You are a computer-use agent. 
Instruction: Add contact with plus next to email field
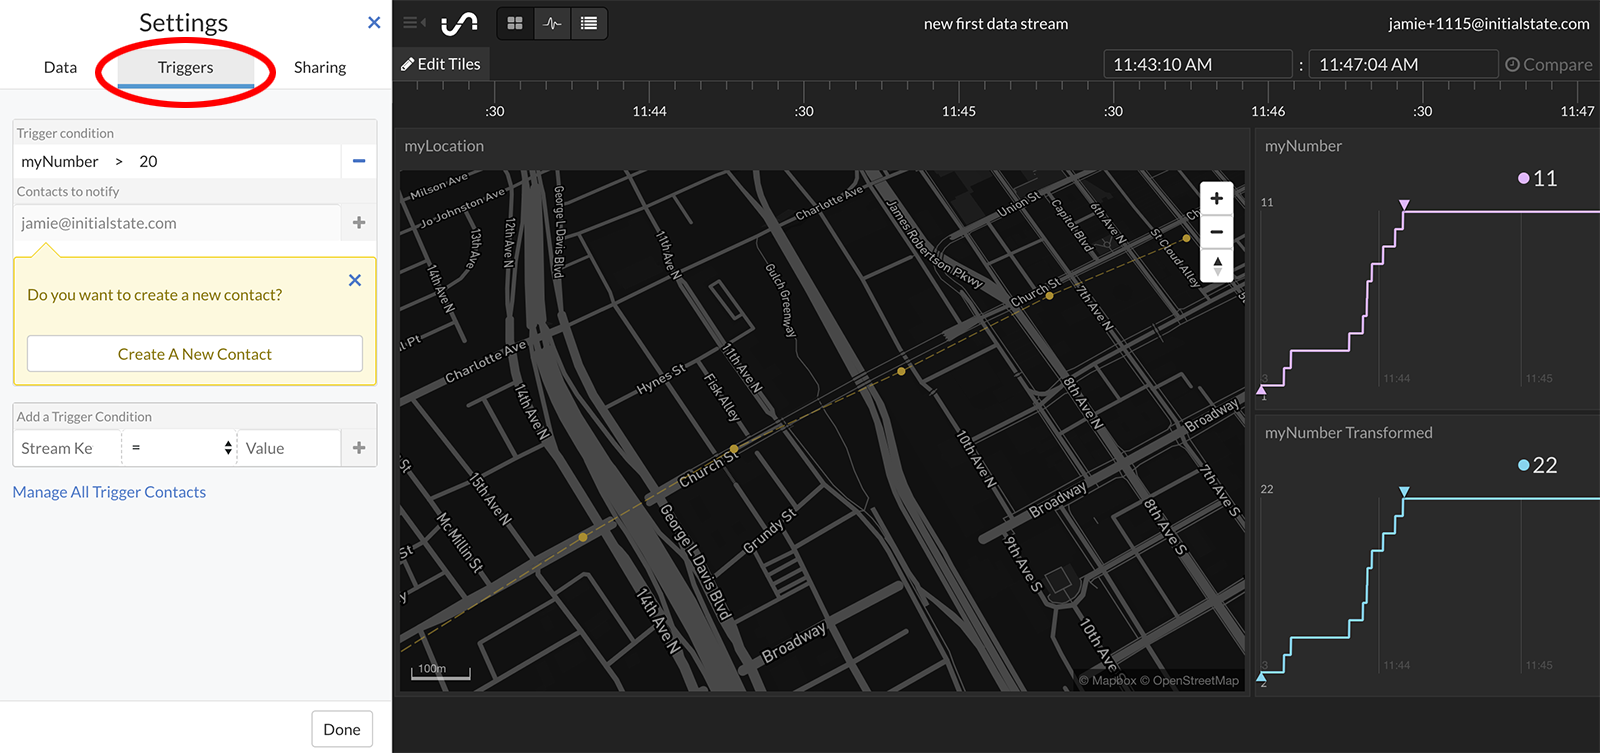[359, 223]
